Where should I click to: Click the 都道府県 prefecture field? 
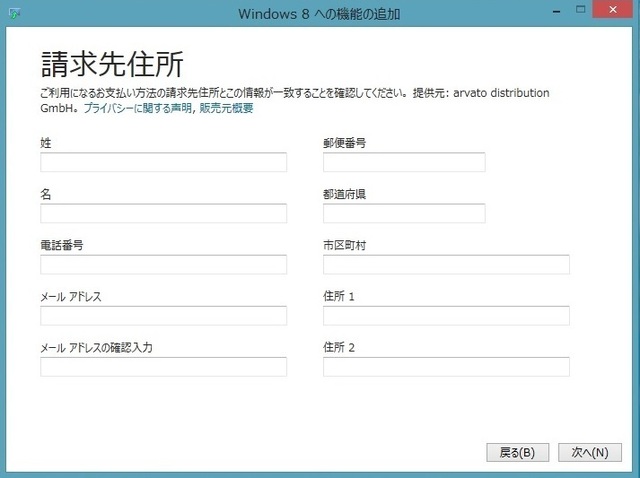tap(404, 213)
